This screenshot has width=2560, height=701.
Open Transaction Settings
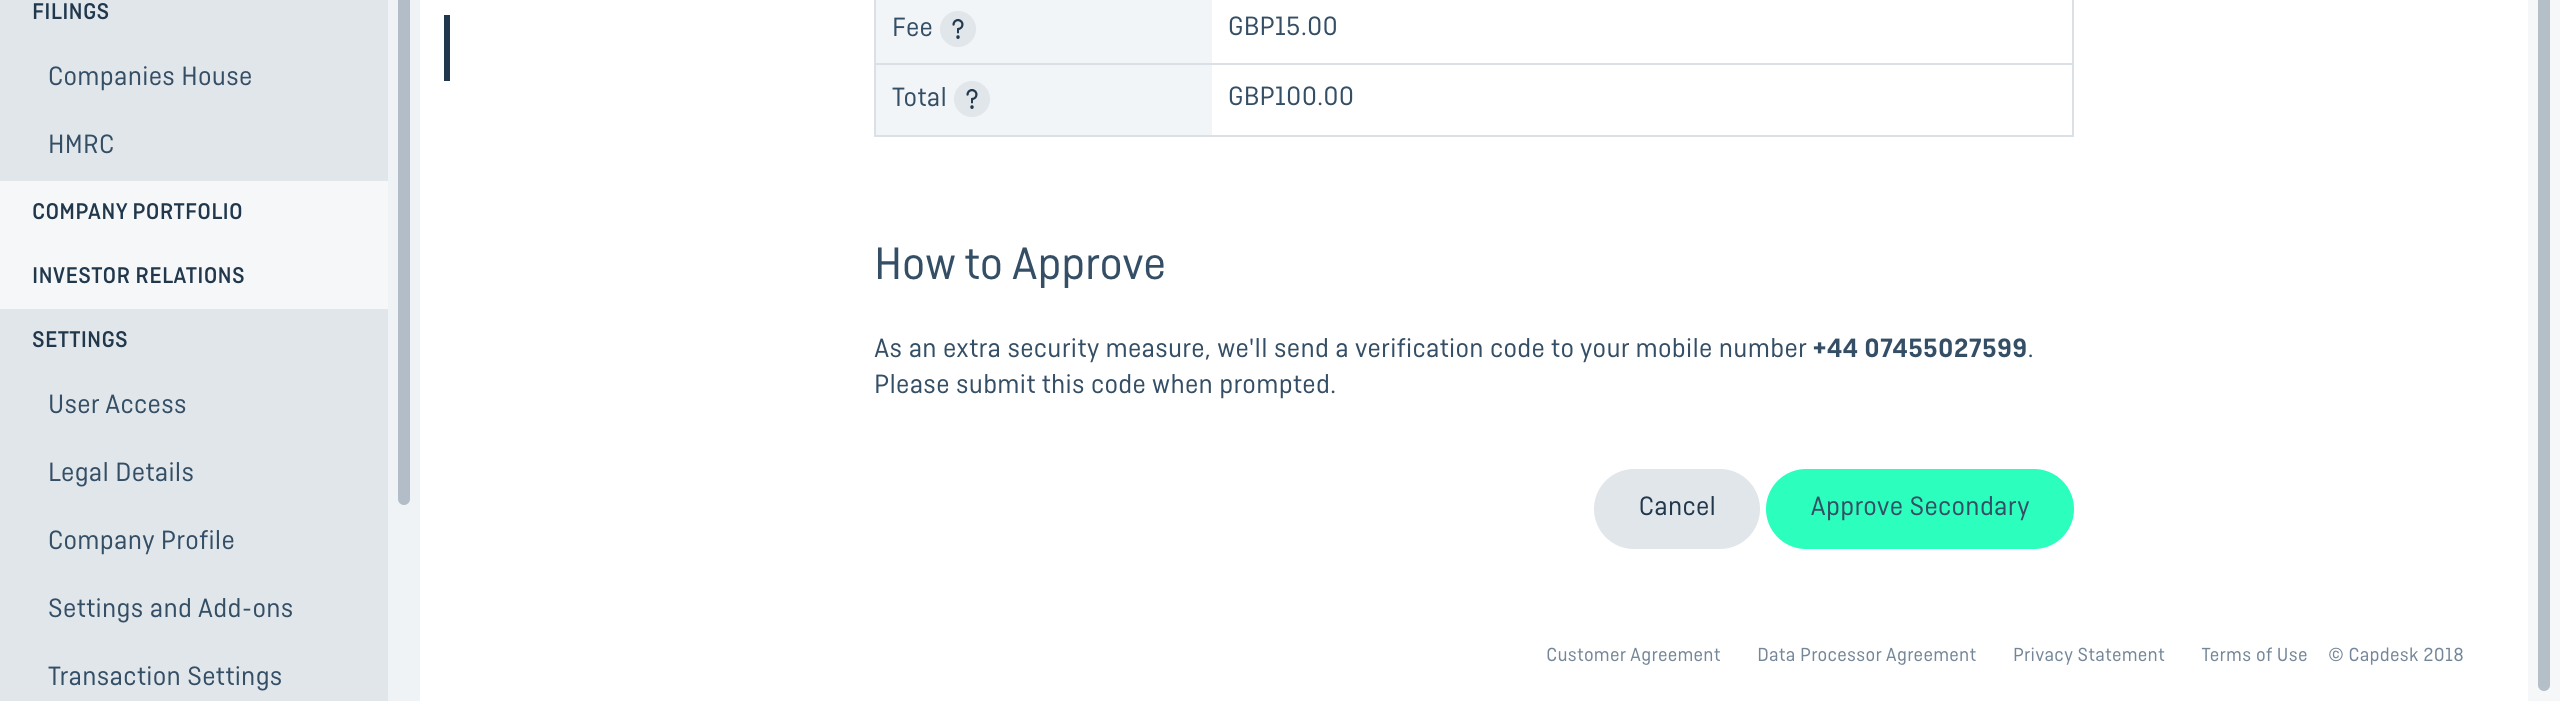point(165,677)
